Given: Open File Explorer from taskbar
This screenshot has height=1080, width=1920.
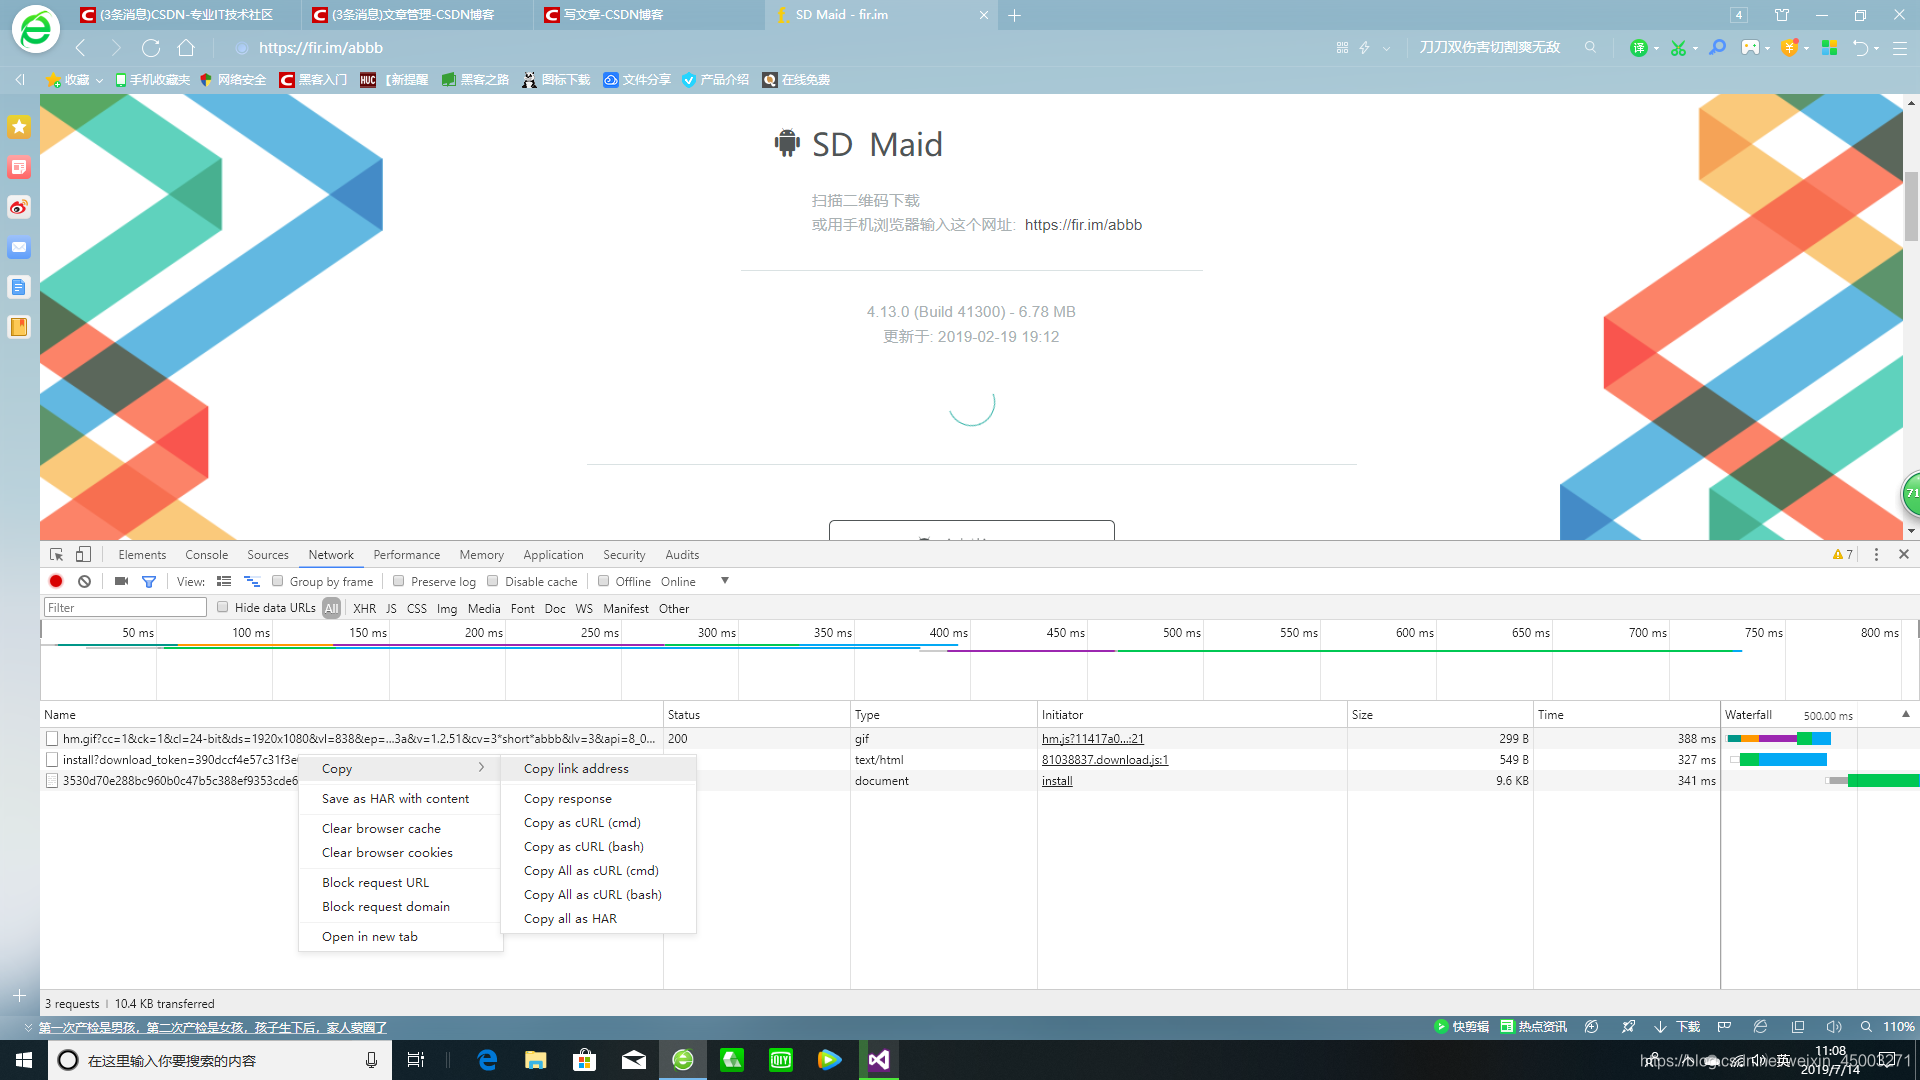Looking at the screenshot, I should click(x=536, y=1060).
